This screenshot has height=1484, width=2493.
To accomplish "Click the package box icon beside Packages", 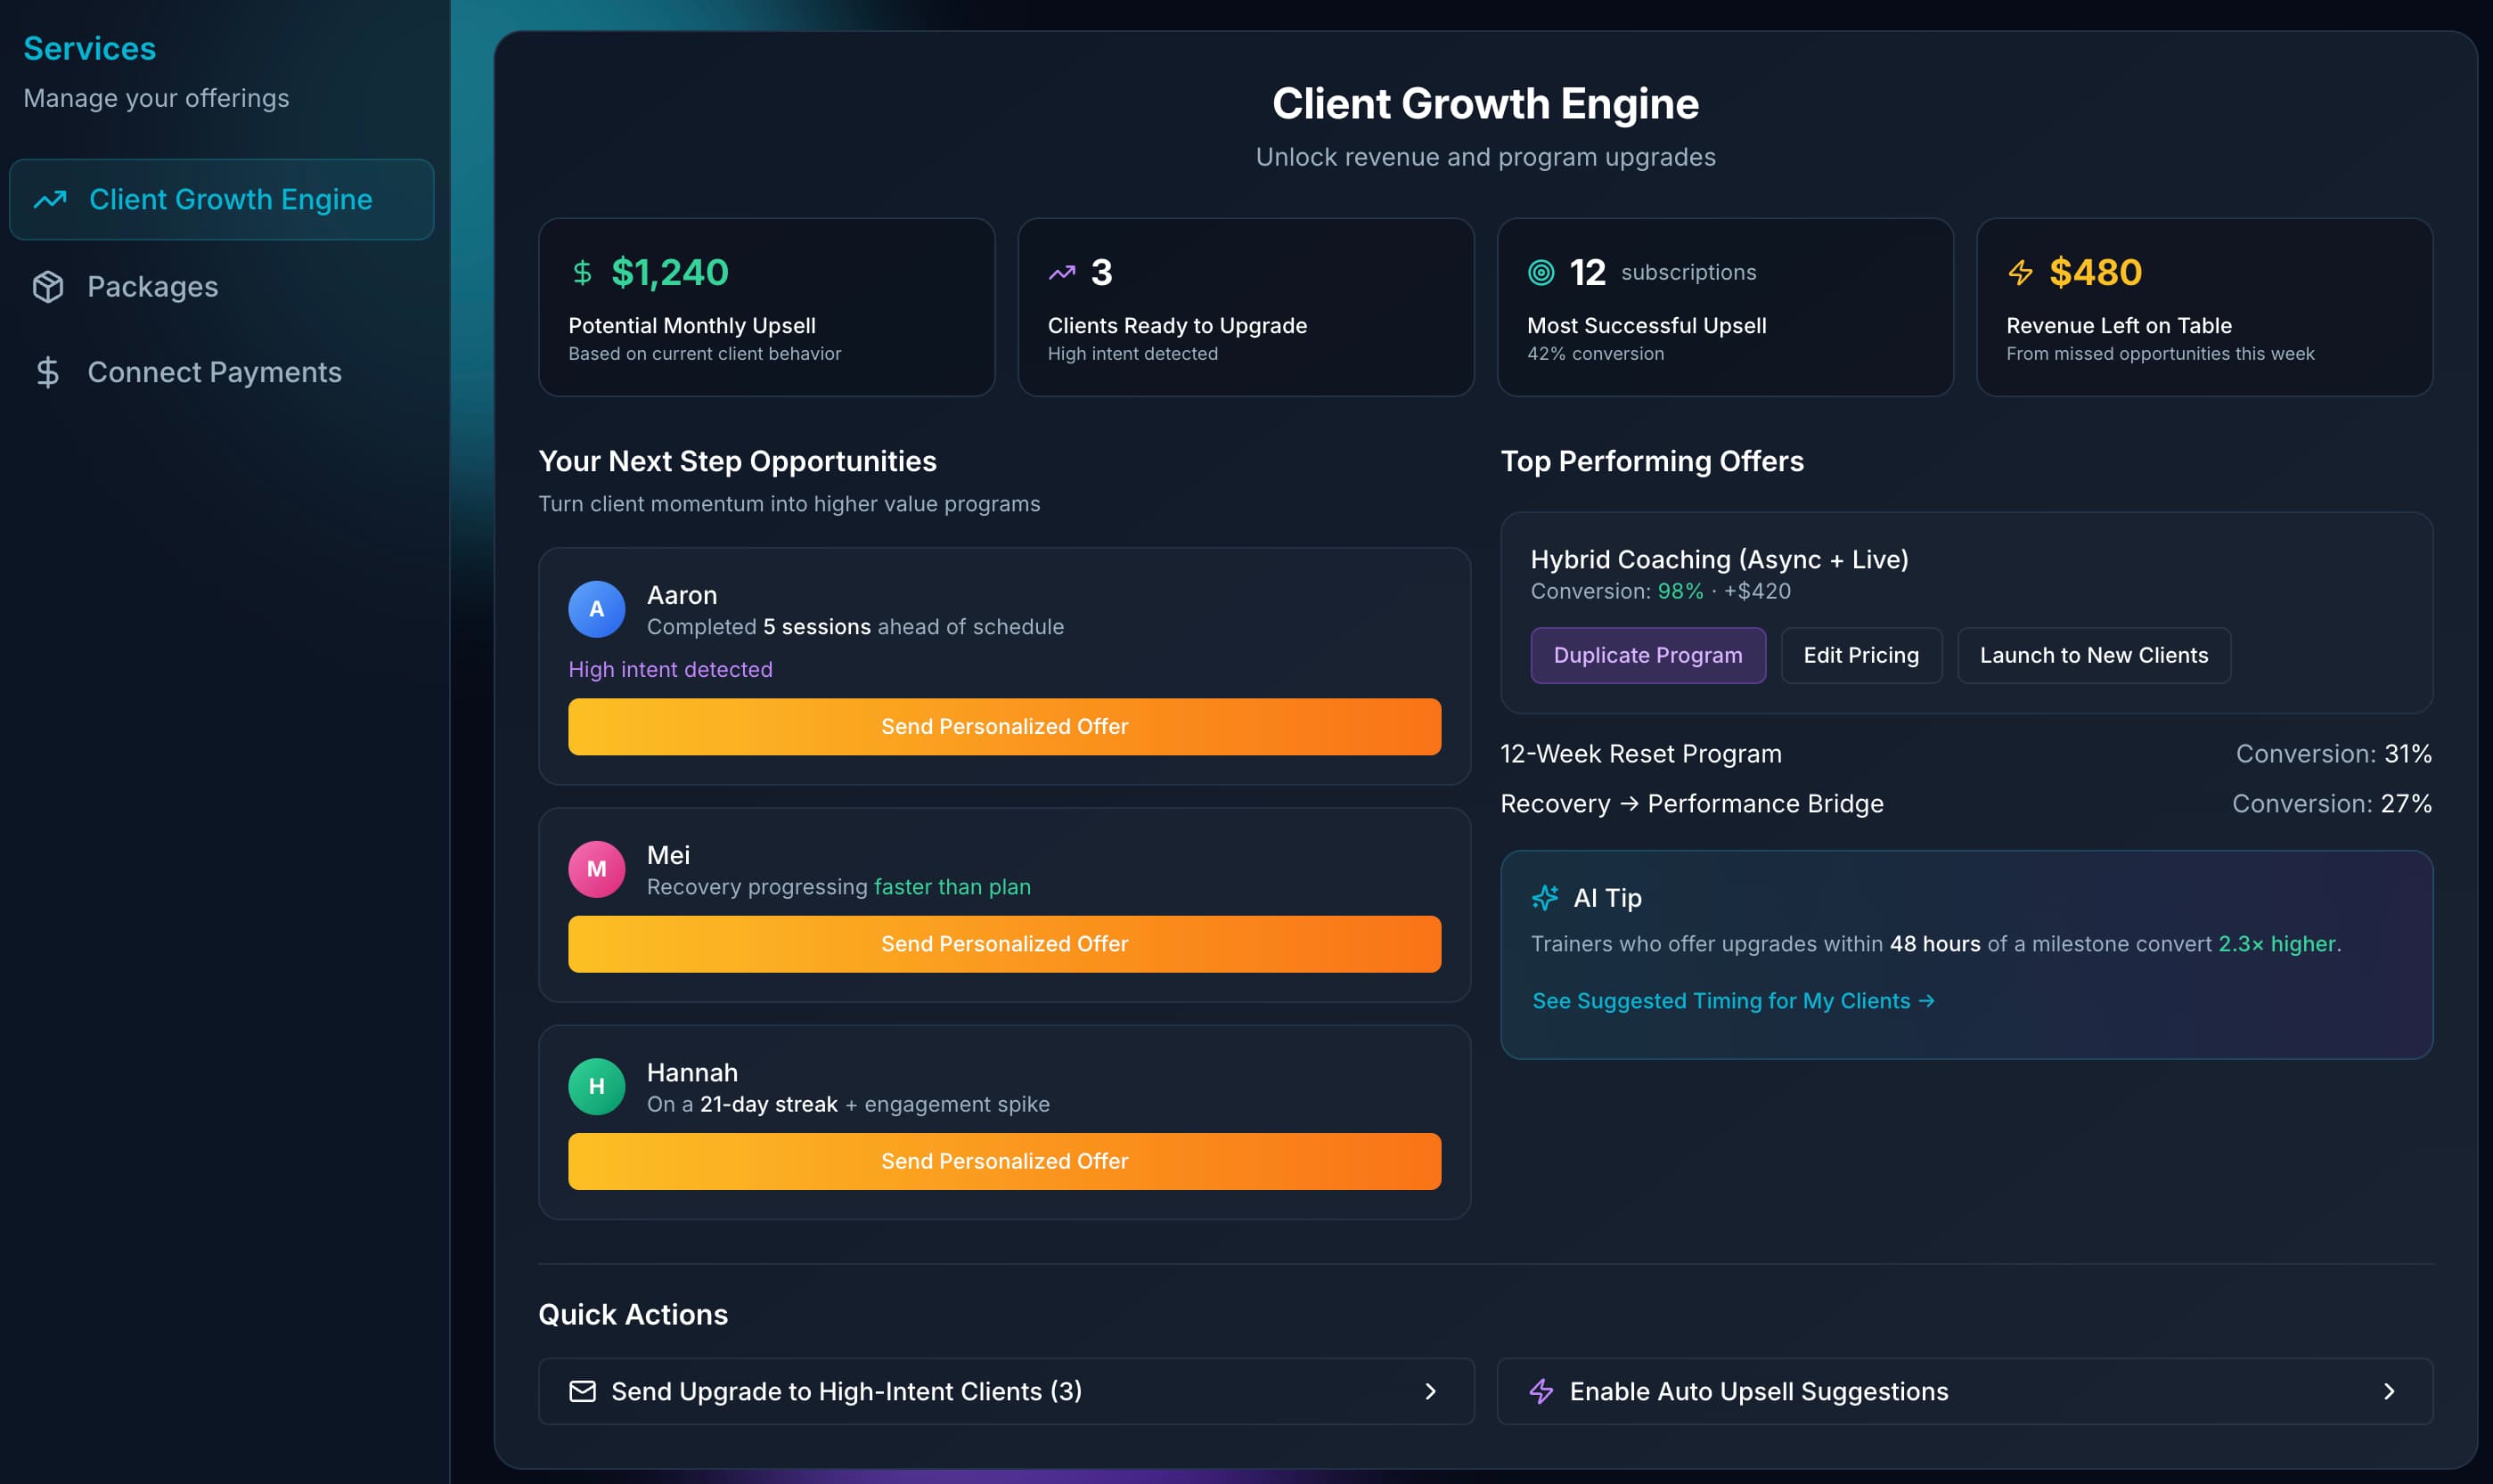I will [x=48, y=286].
